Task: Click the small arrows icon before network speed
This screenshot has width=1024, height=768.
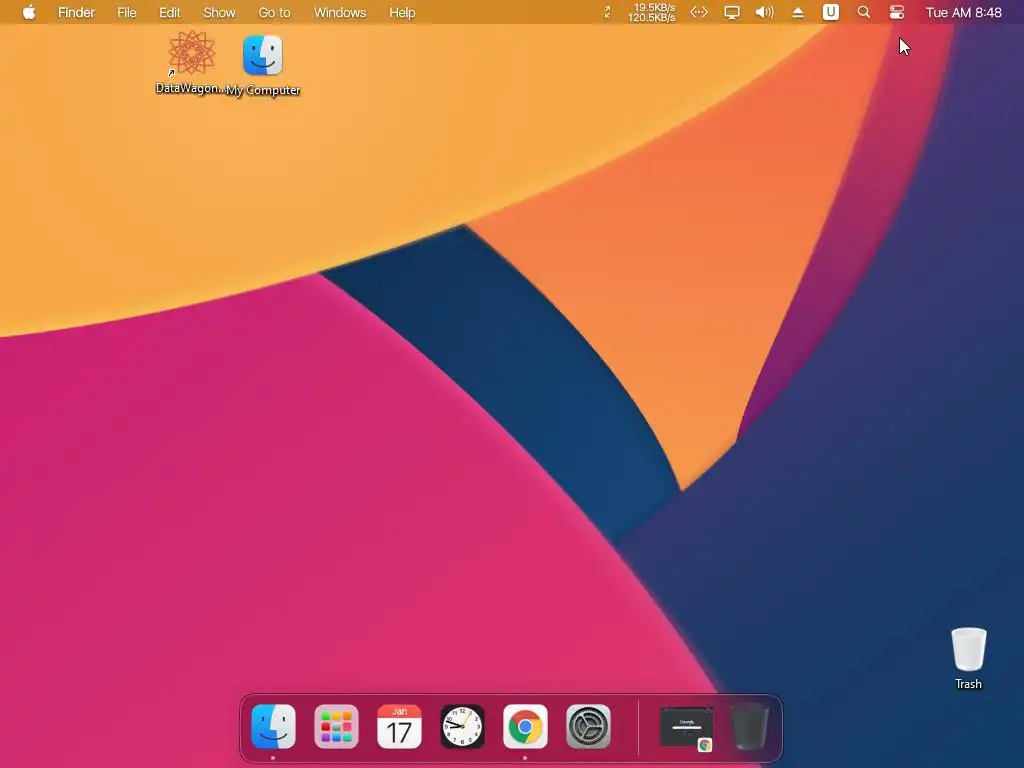Action: pos(607,12)
